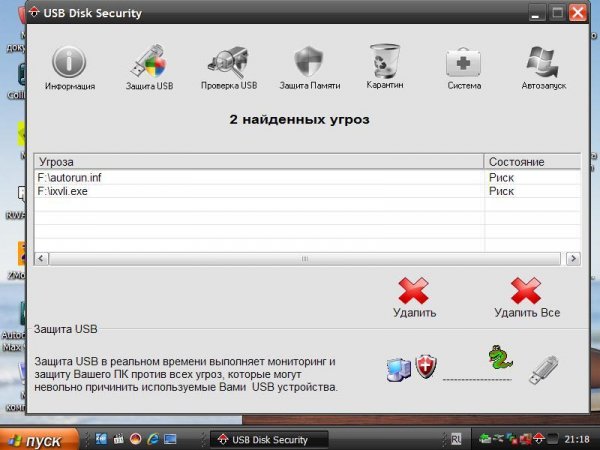
Task: Click the Риск status of ixvli.exe
Action: [501, 191]
